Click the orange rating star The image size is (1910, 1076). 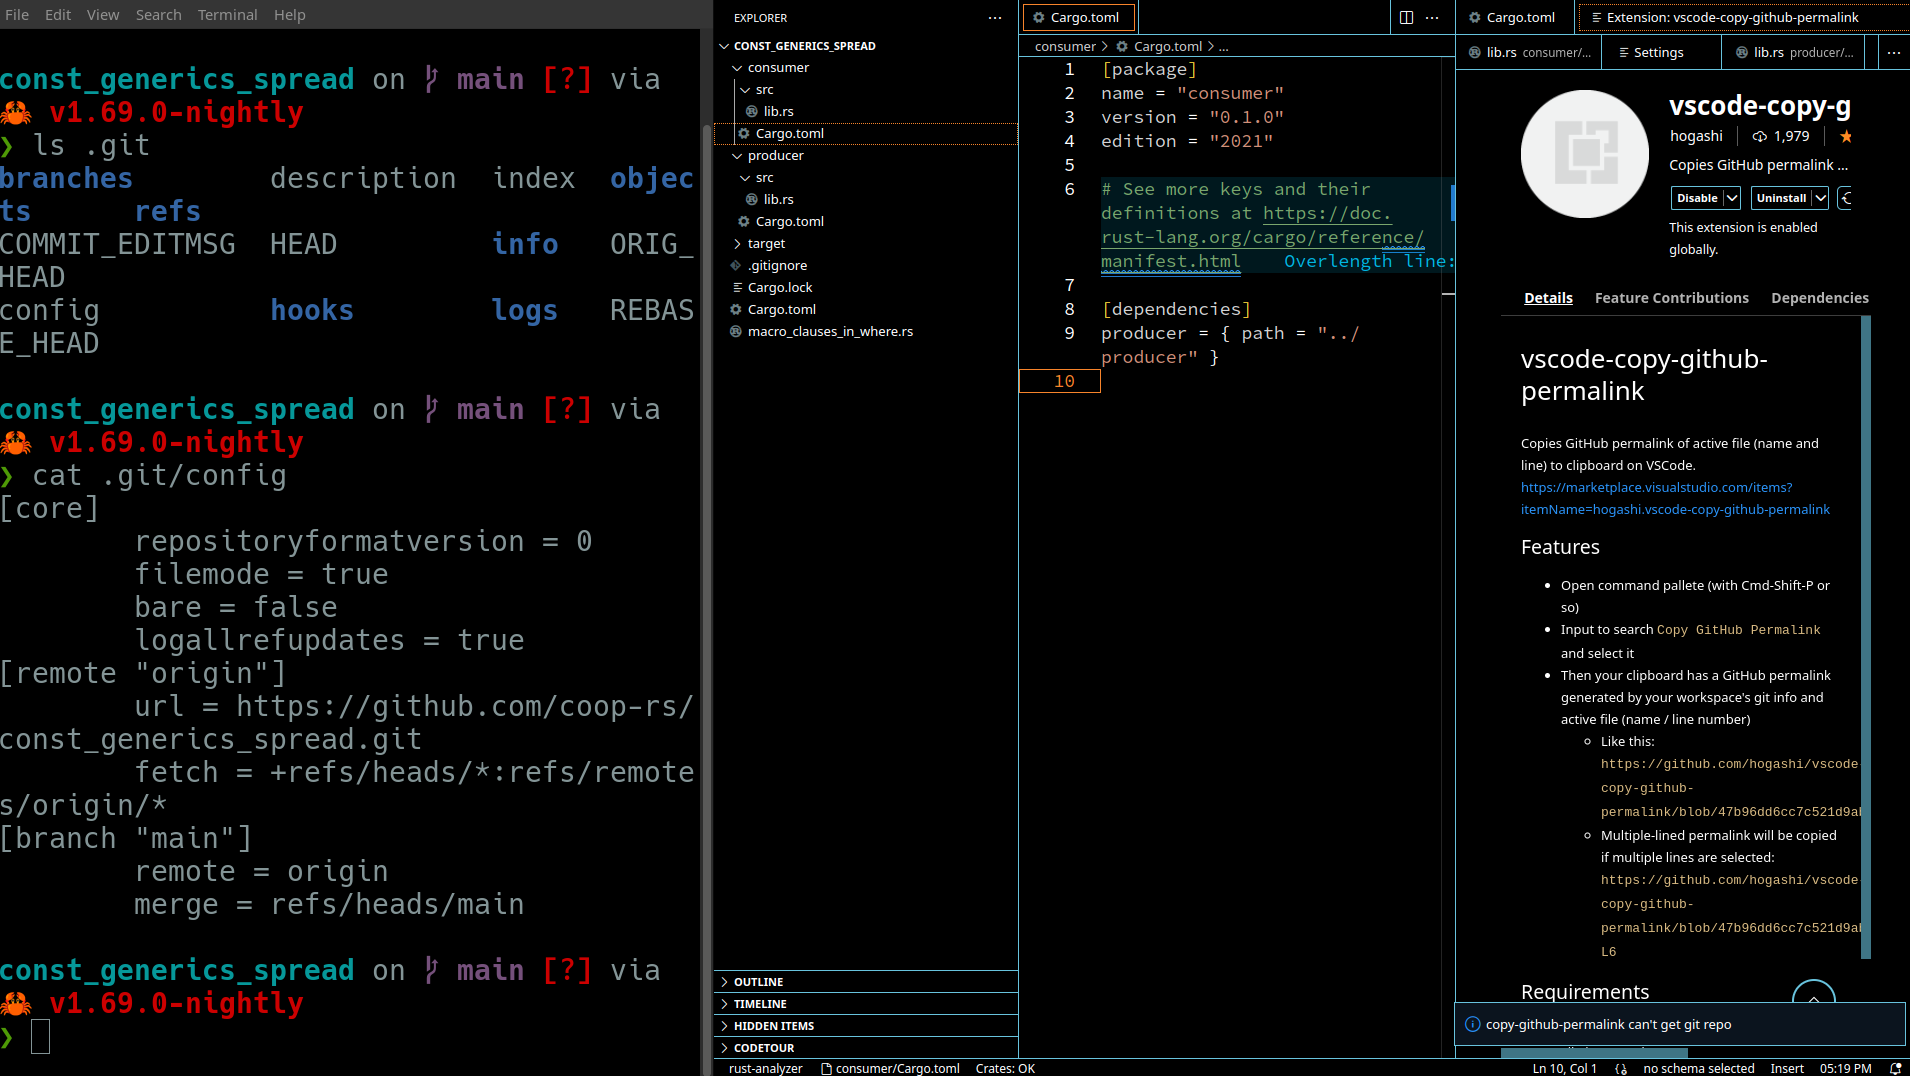click(x=1846, y=137)
